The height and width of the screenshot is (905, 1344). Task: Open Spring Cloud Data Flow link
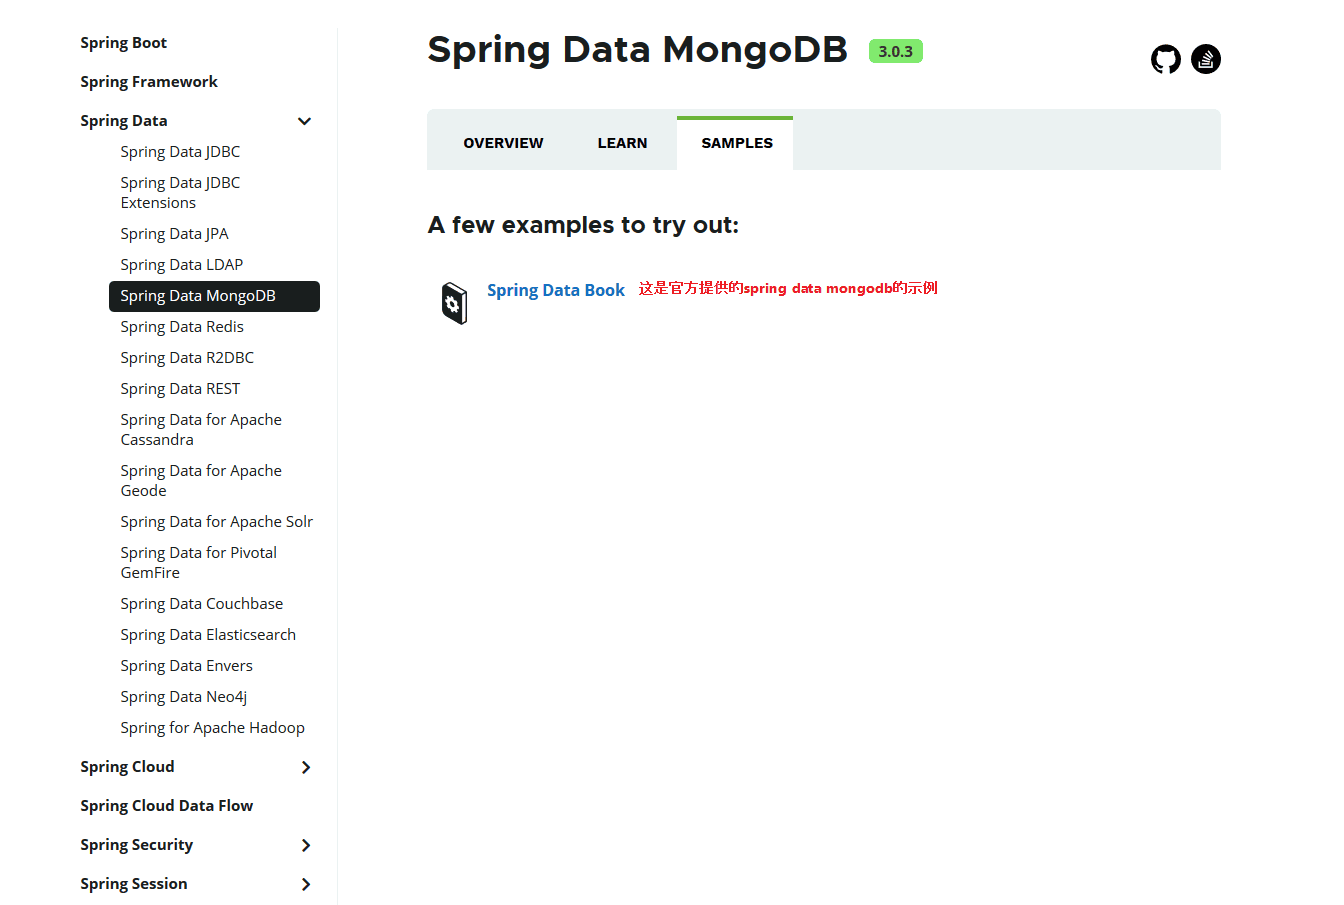tap(166, 806)
